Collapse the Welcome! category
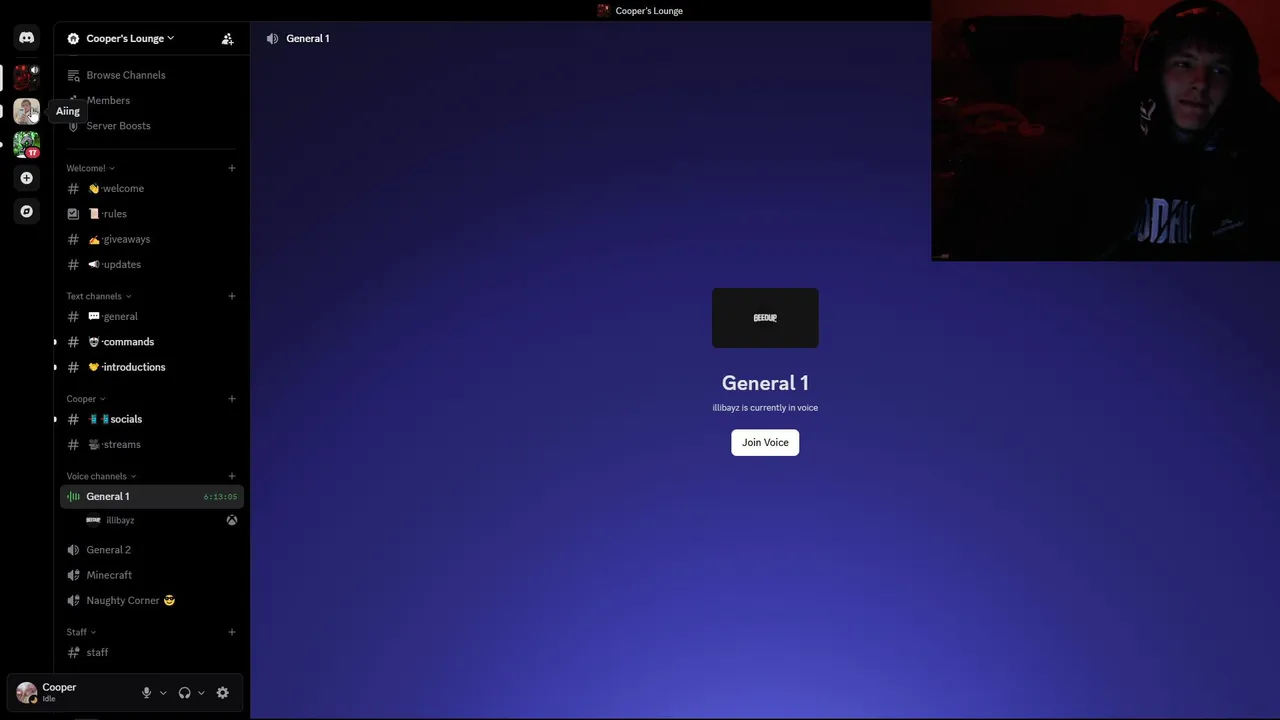The image size is (1280, 720). pos(91,168)
